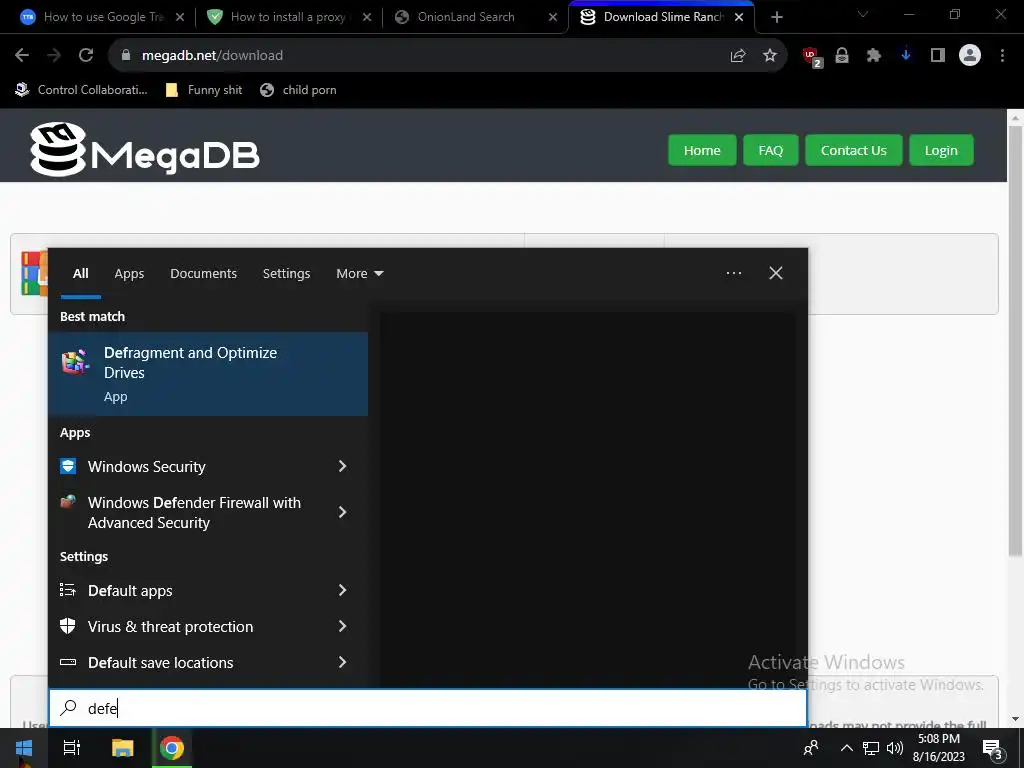Click the MegaDB Login button
1024x768 pixels.
tap(941, 150)
